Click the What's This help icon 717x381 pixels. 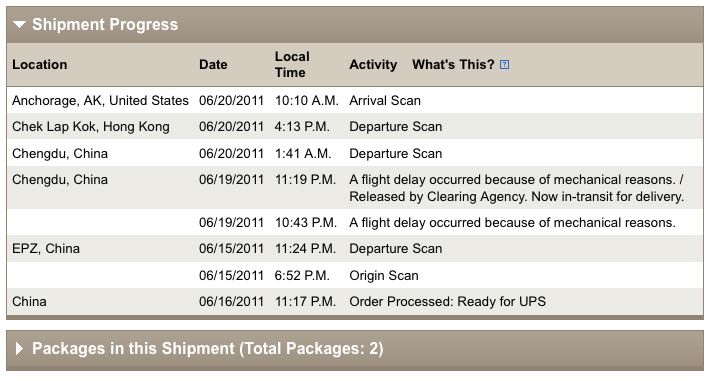pyautogui.click(x=504, y=64)
